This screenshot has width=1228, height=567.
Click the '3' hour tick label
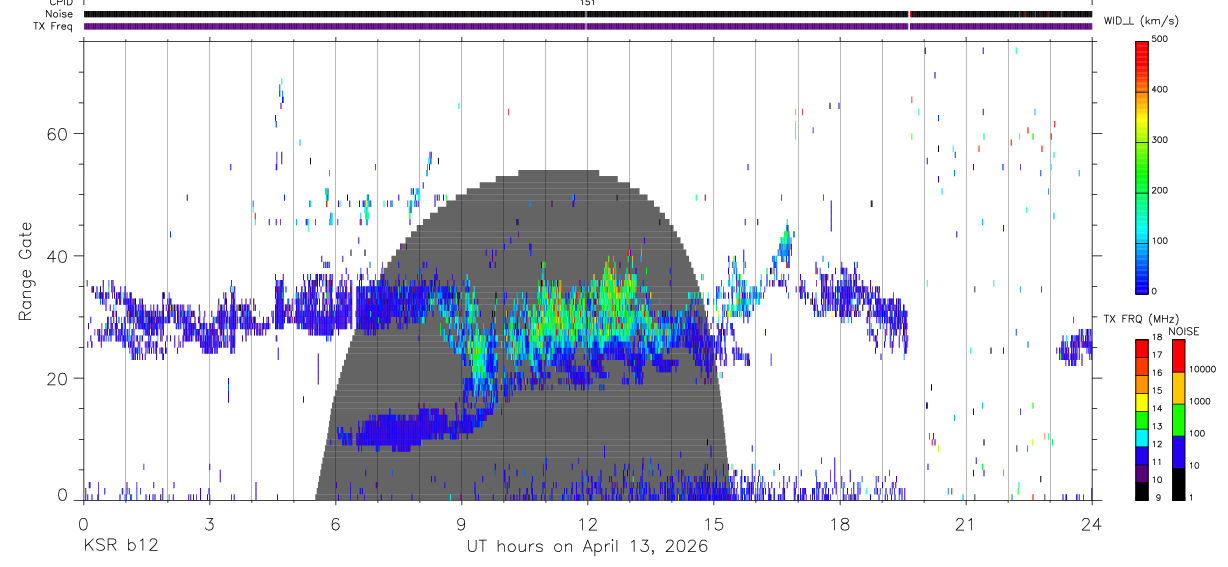(x=209, y=524)
